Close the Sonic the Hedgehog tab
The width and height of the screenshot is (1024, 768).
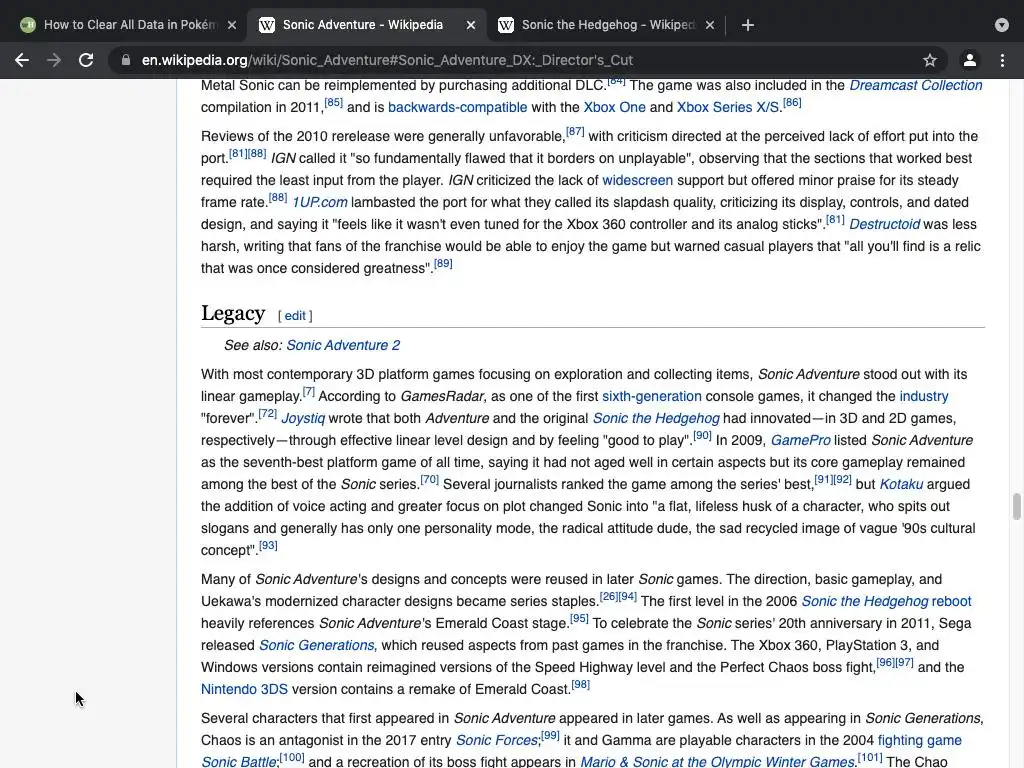point(710,25)
